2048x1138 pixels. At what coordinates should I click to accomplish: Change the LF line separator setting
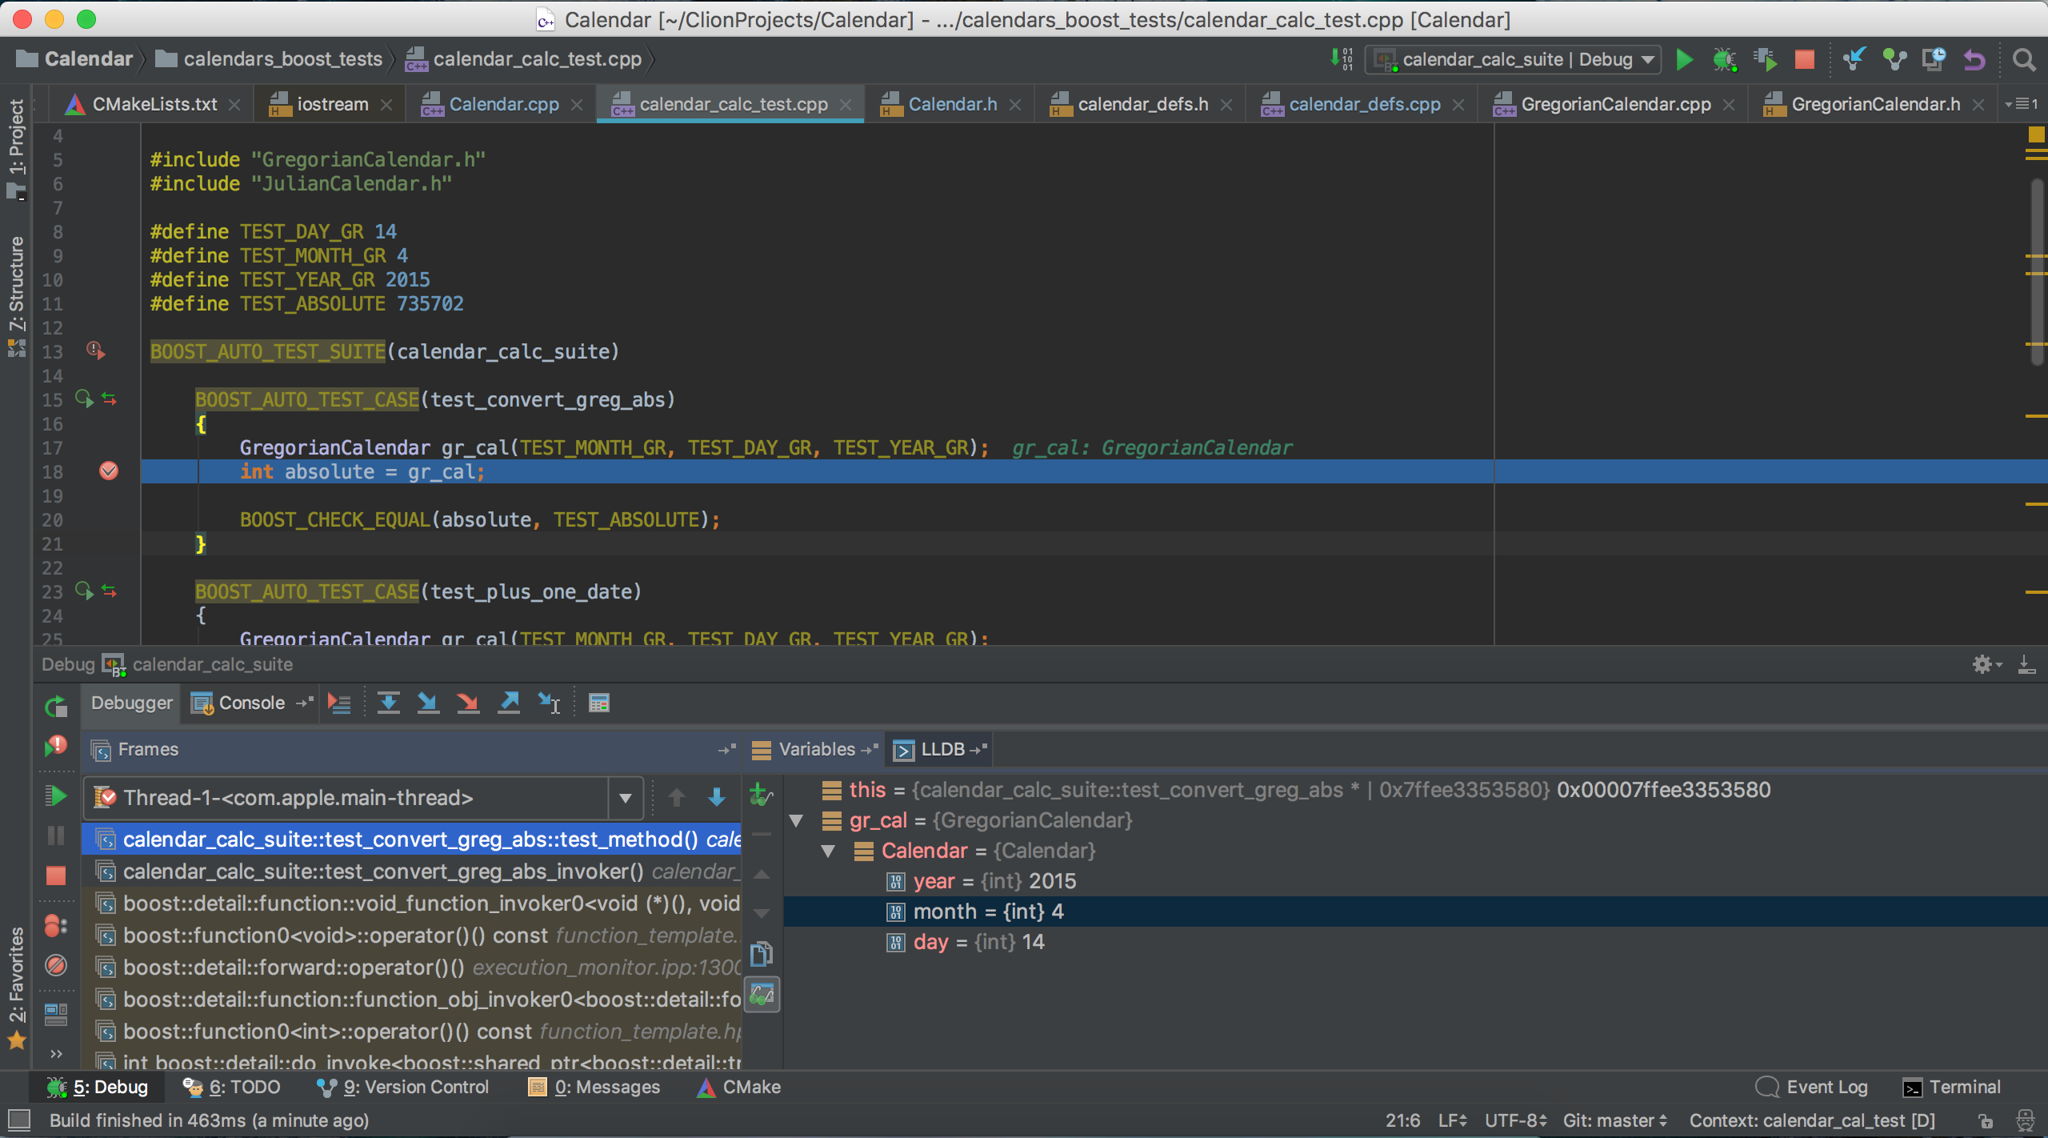(x=1452, y=1120)
